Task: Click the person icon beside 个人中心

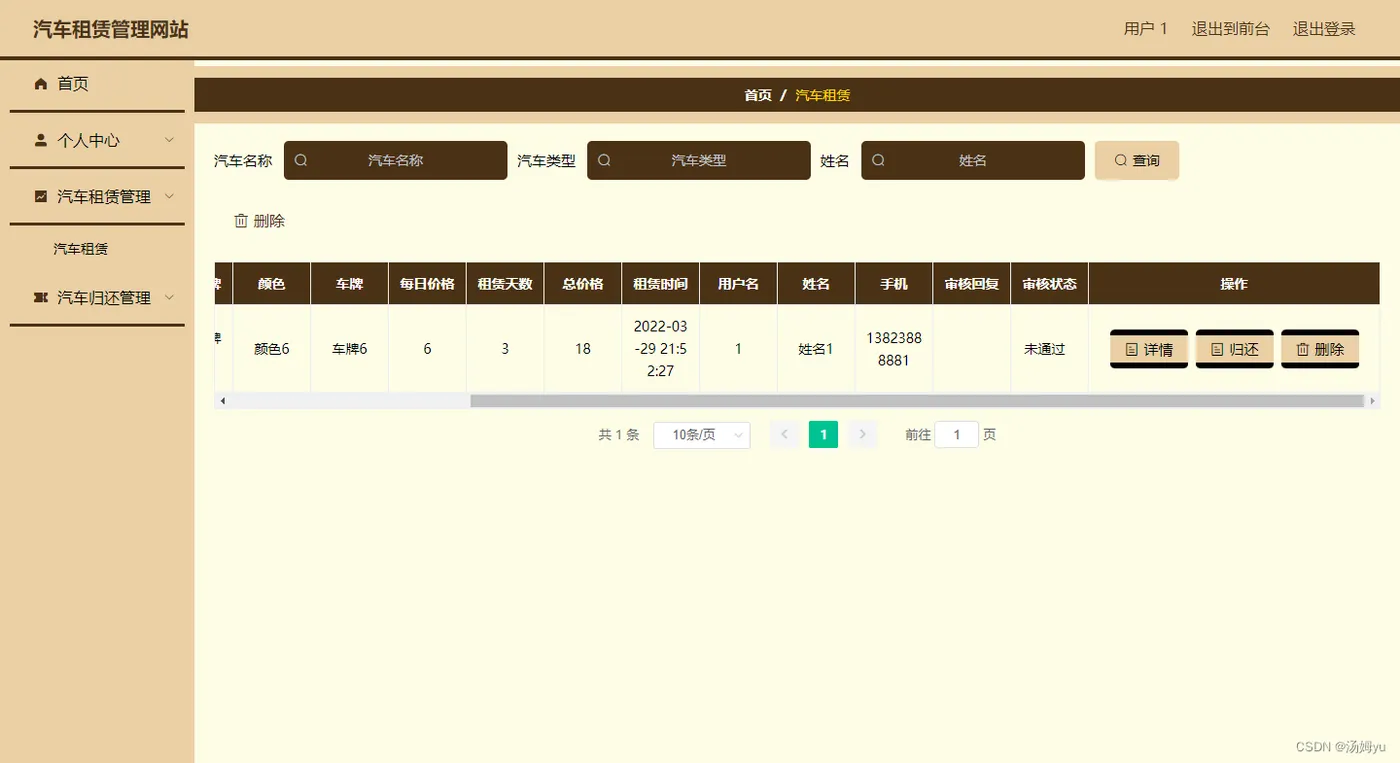Action: click(x=41, y=141)
